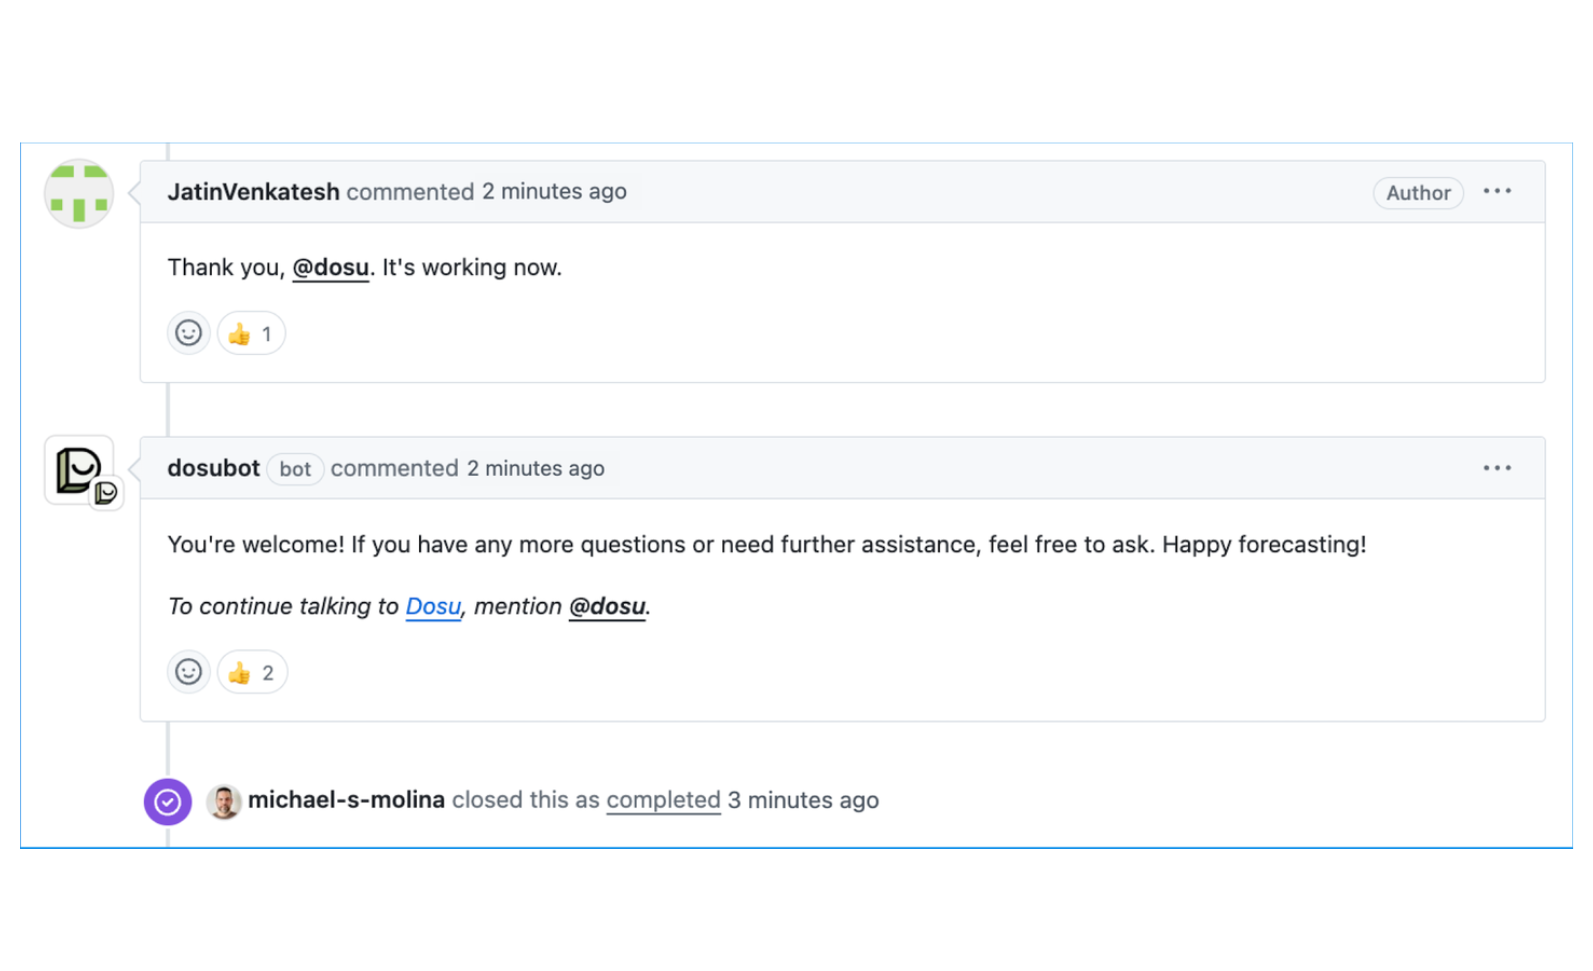Viewport: 1593px width, 971px height.
Task: Open michael-s-molina's profile from the username
Action: tap(346, 801)
